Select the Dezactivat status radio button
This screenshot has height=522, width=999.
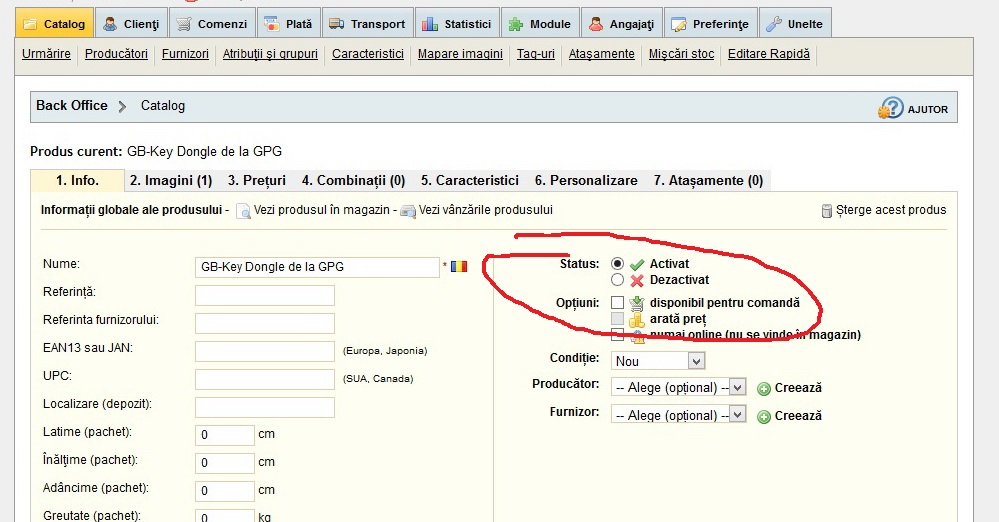tap(617, 279)
